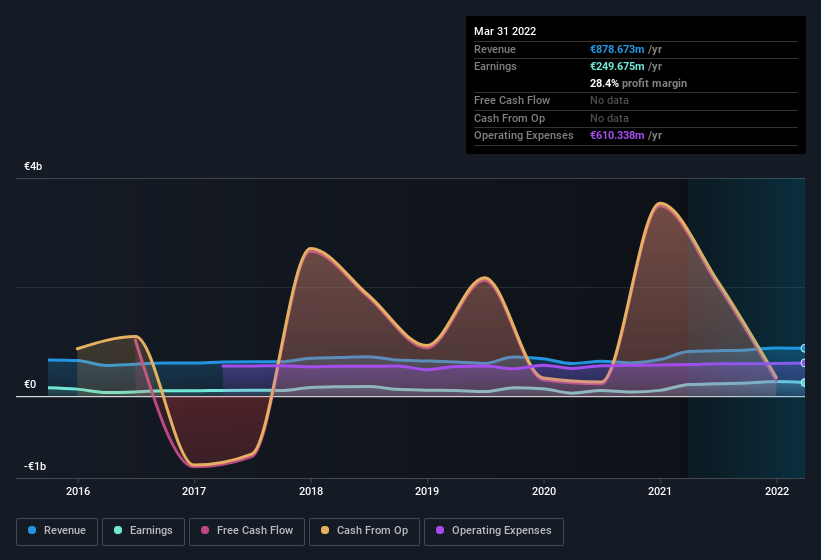Select the 2018 x-axis label

click(311, 491)
